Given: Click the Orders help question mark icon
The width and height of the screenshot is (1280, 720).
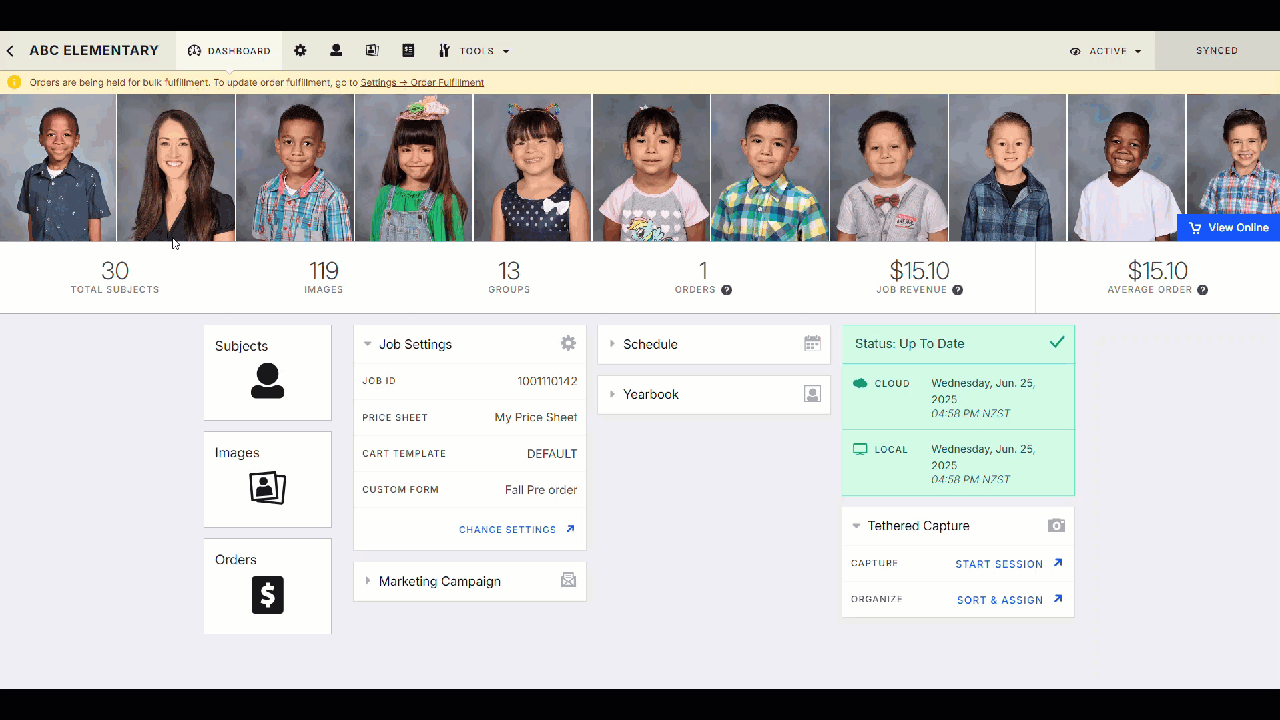Looking at the screenshot, I should point(727,290).
